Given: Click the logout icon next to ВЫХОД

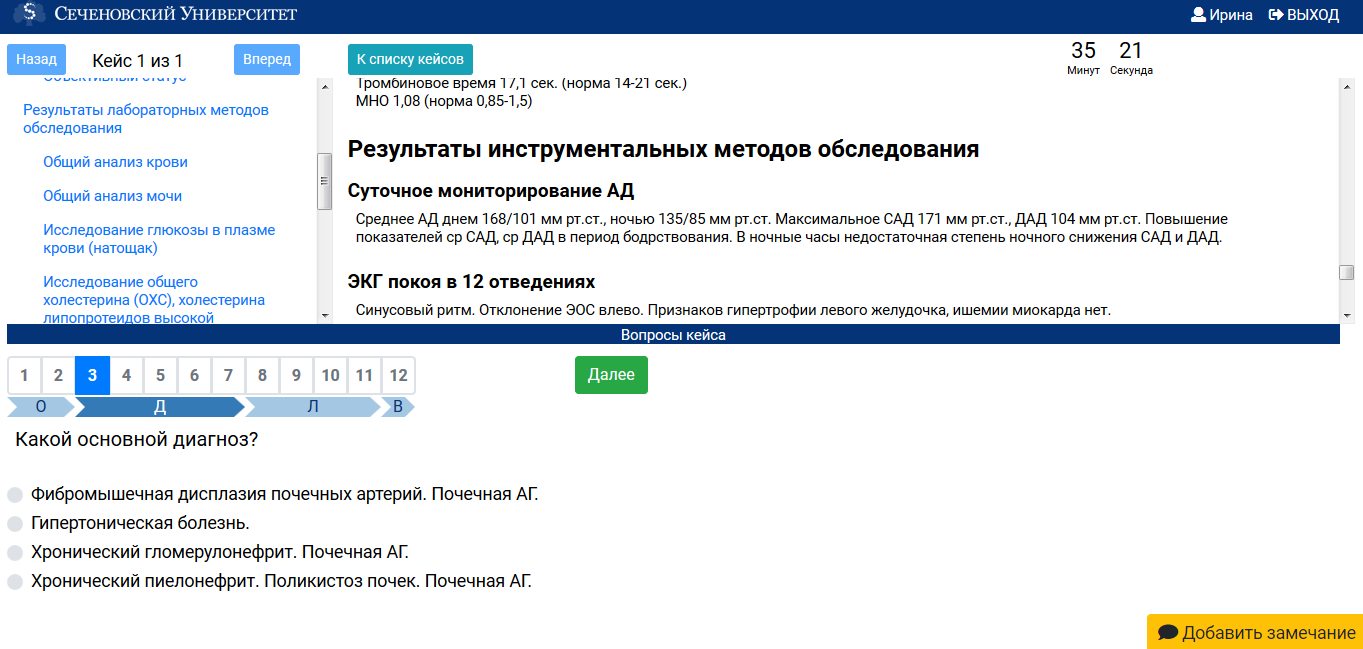Looking at the screenshot, I should pos(1273,14).
